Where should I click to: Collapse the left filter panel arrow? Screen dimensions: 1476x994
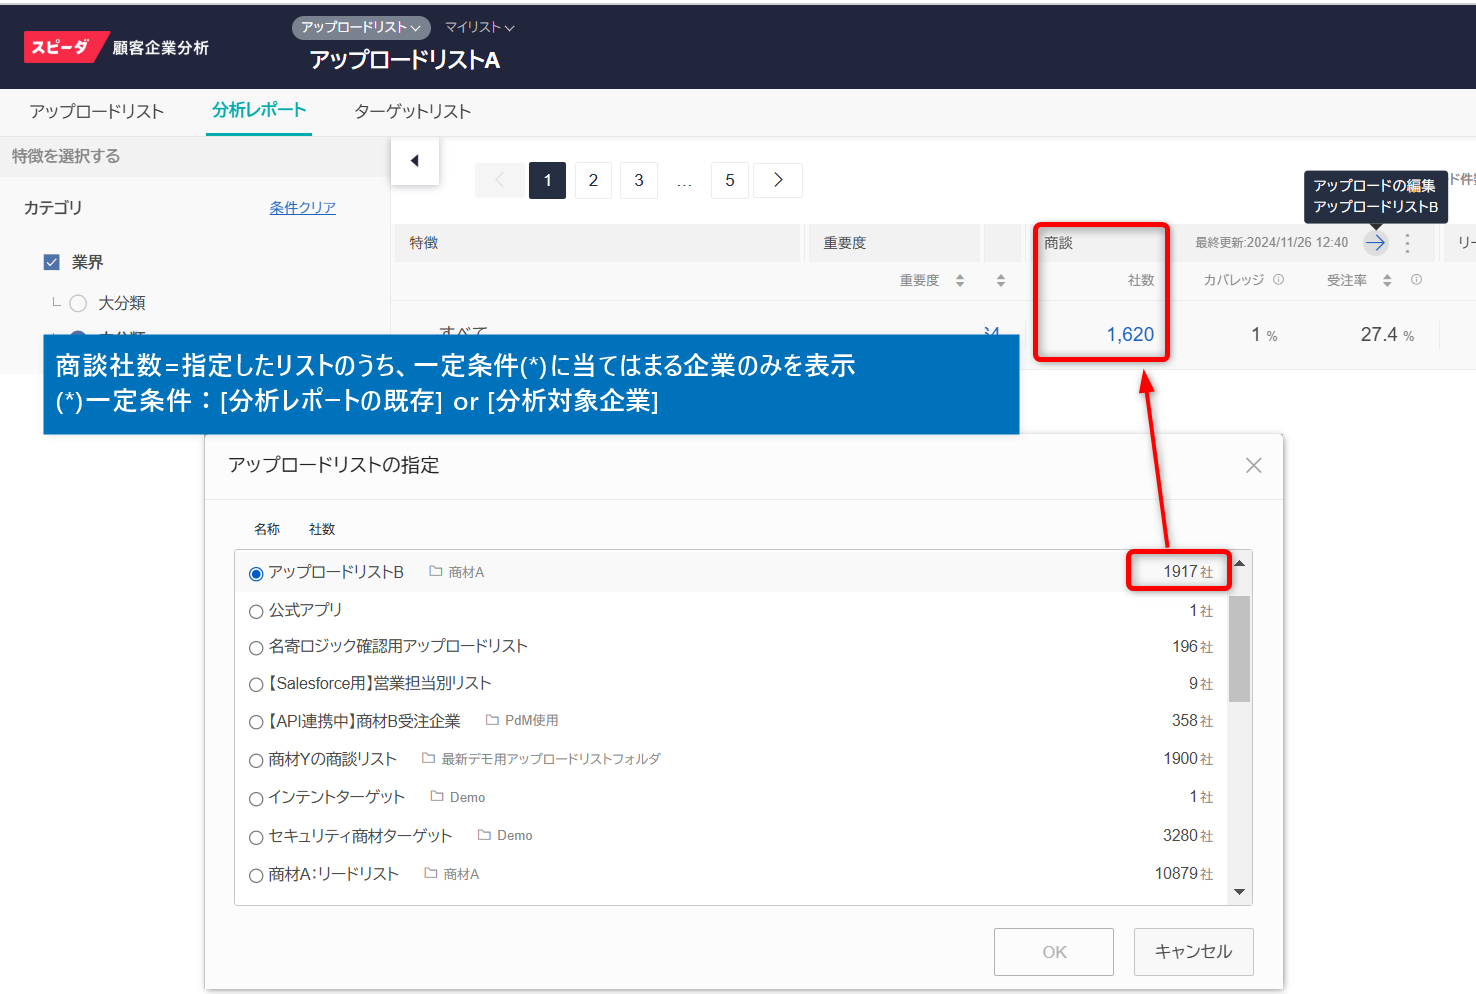pyautogui.click(x=414, y=161)
